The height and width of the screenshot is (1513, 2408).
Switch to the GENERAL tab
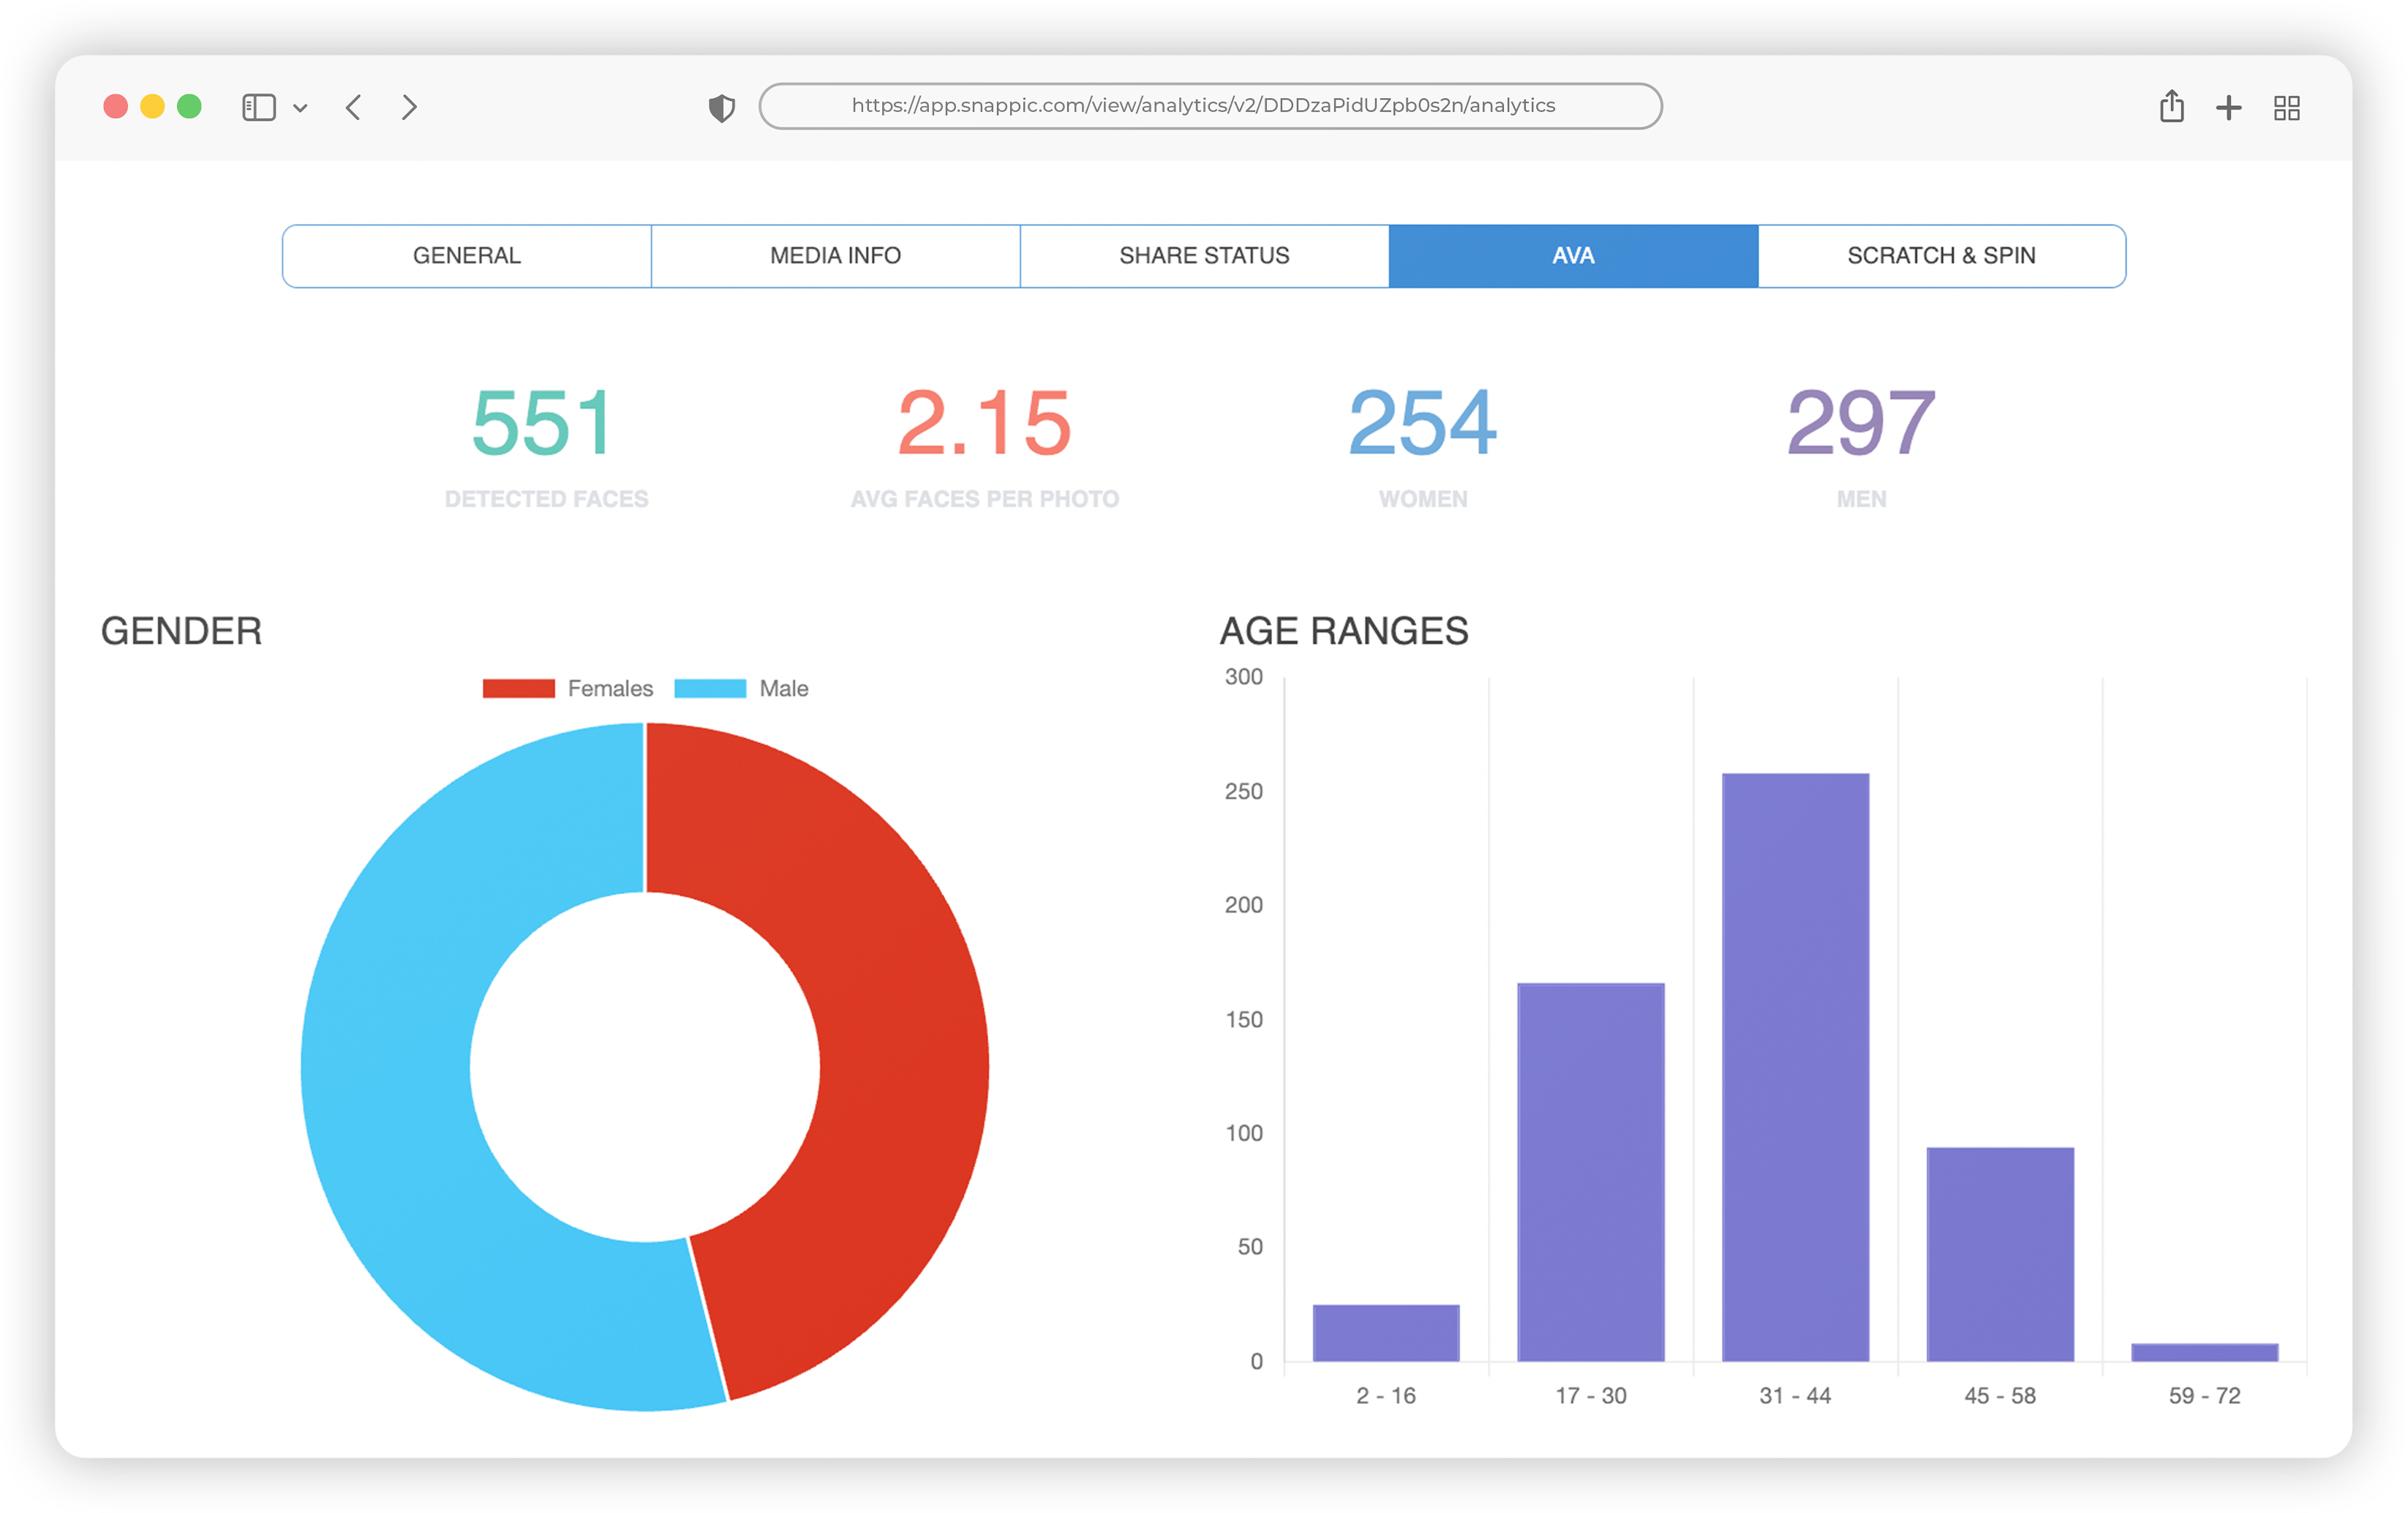(x=467, y=256)
